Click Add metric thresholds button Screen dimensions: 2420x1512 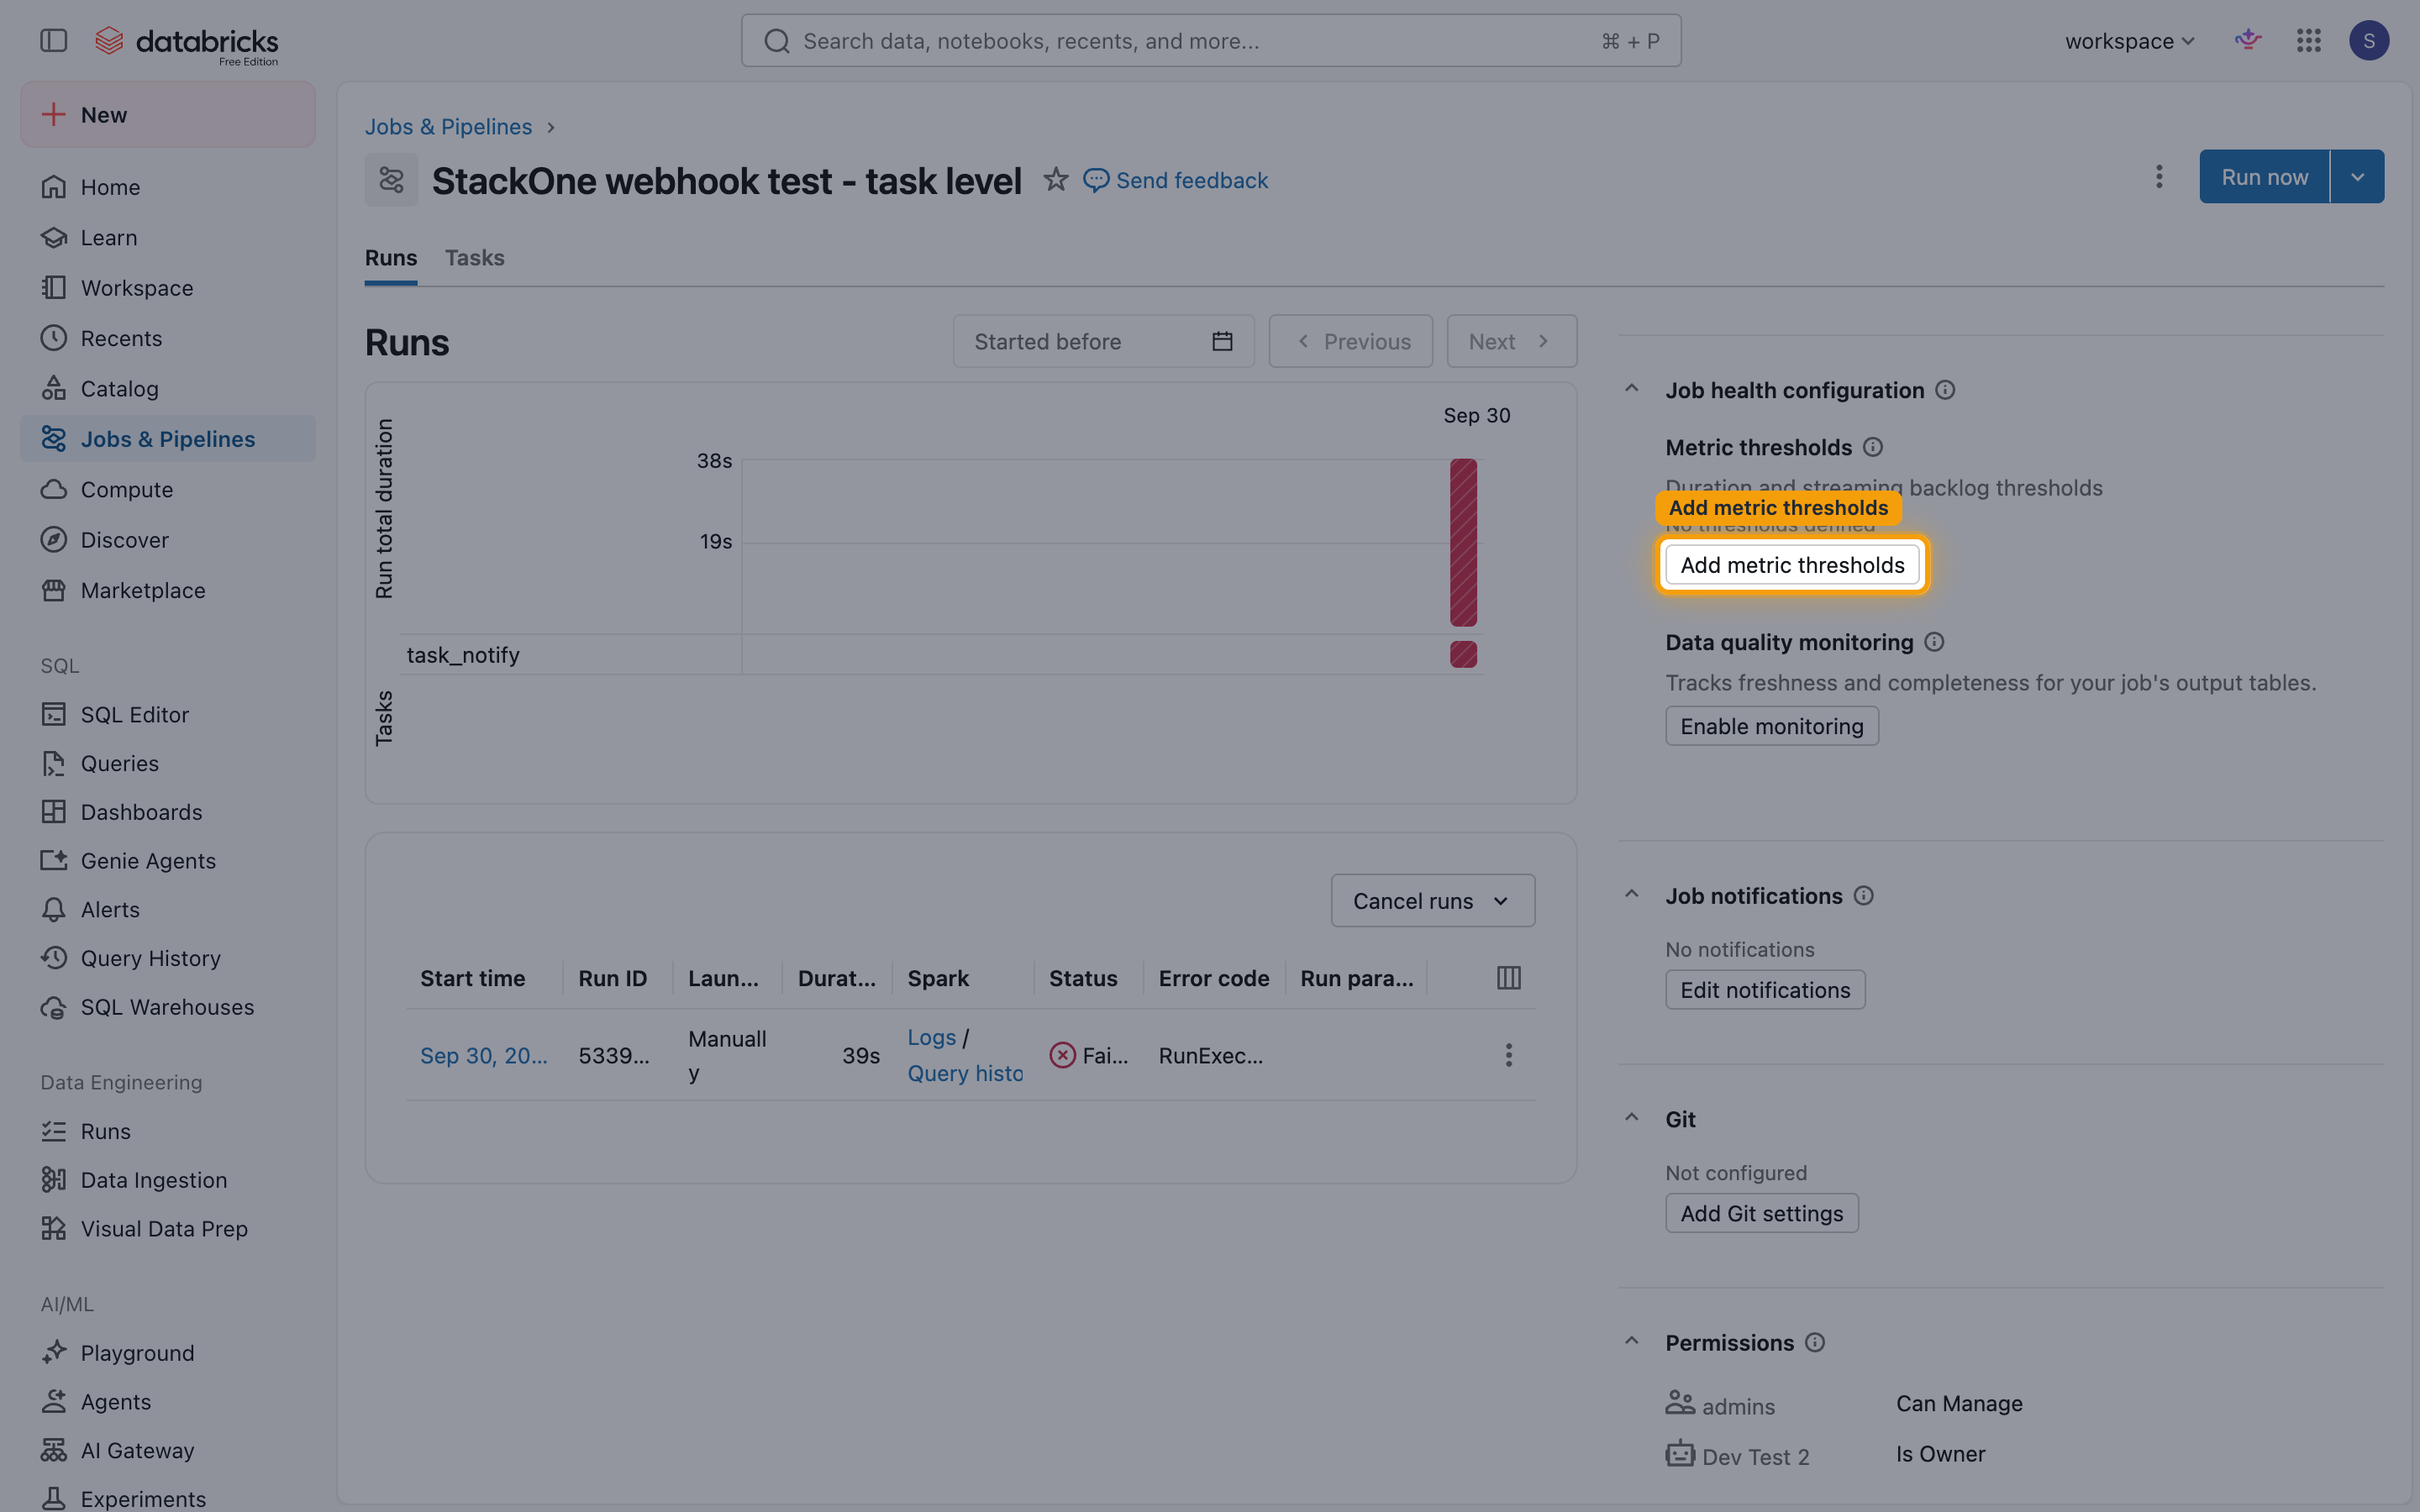1792,565
